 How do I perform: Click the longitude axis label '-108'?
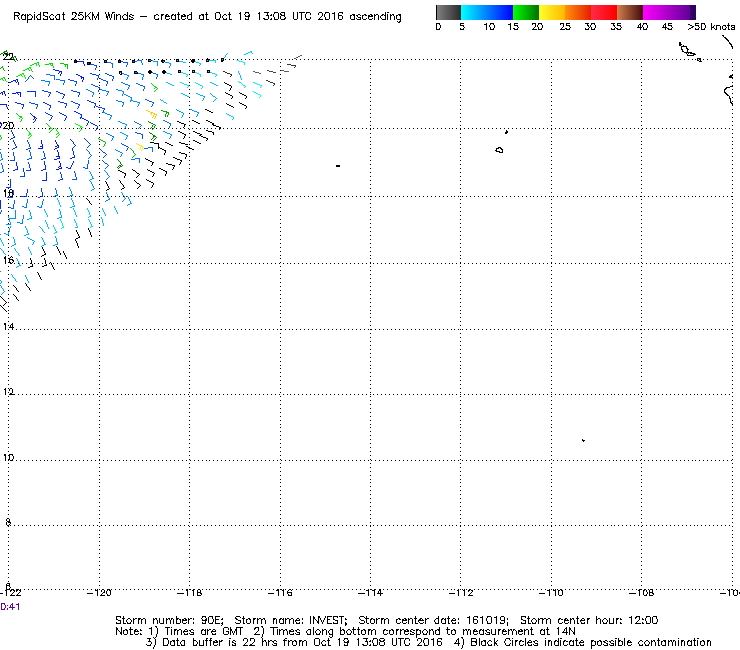[641, 593]
